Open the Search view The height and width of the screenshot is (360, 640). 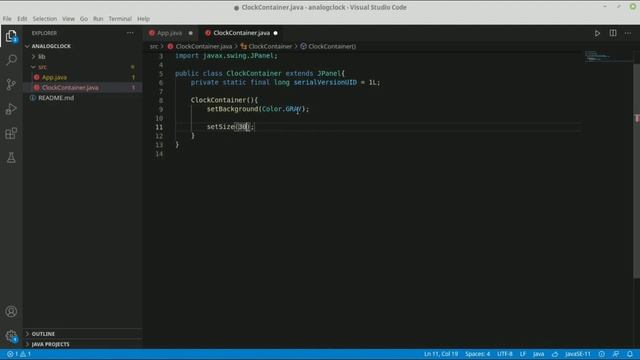coord(11,60)
